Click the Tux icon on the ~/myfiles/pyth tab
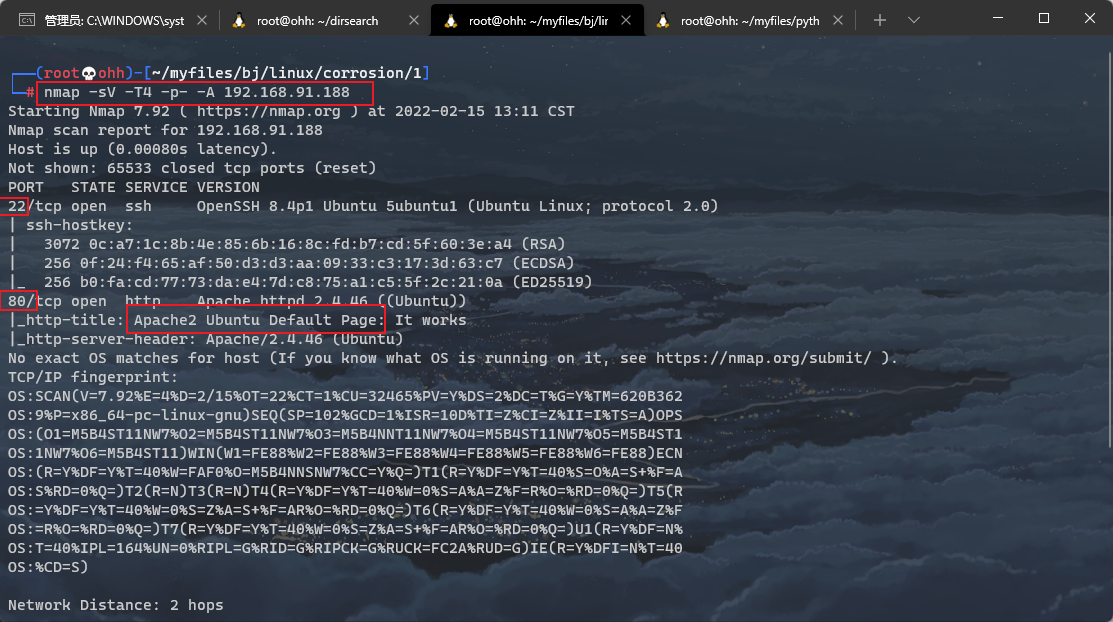 663,20
